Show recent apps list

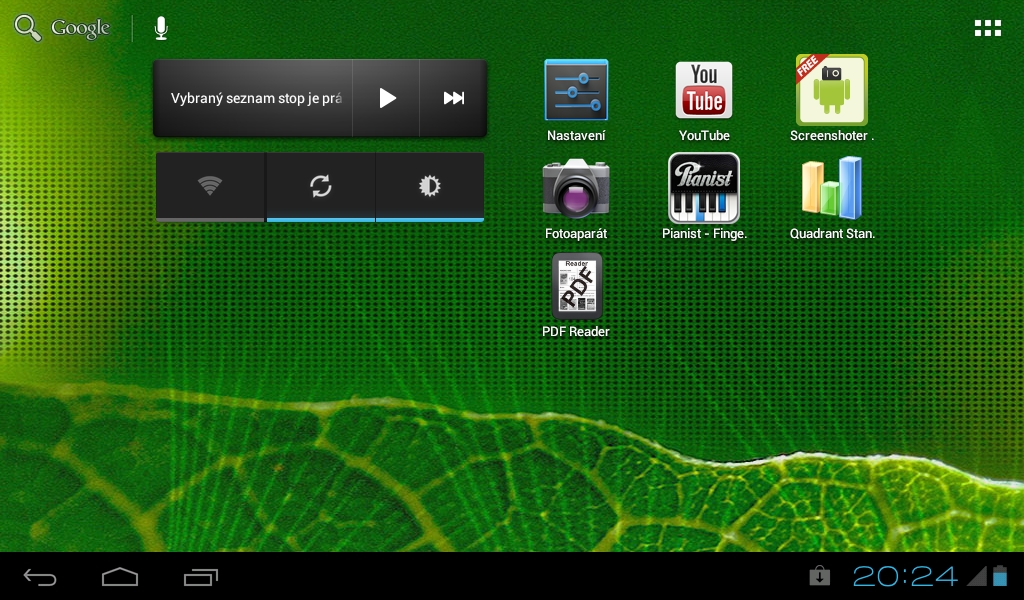(201, 577)
